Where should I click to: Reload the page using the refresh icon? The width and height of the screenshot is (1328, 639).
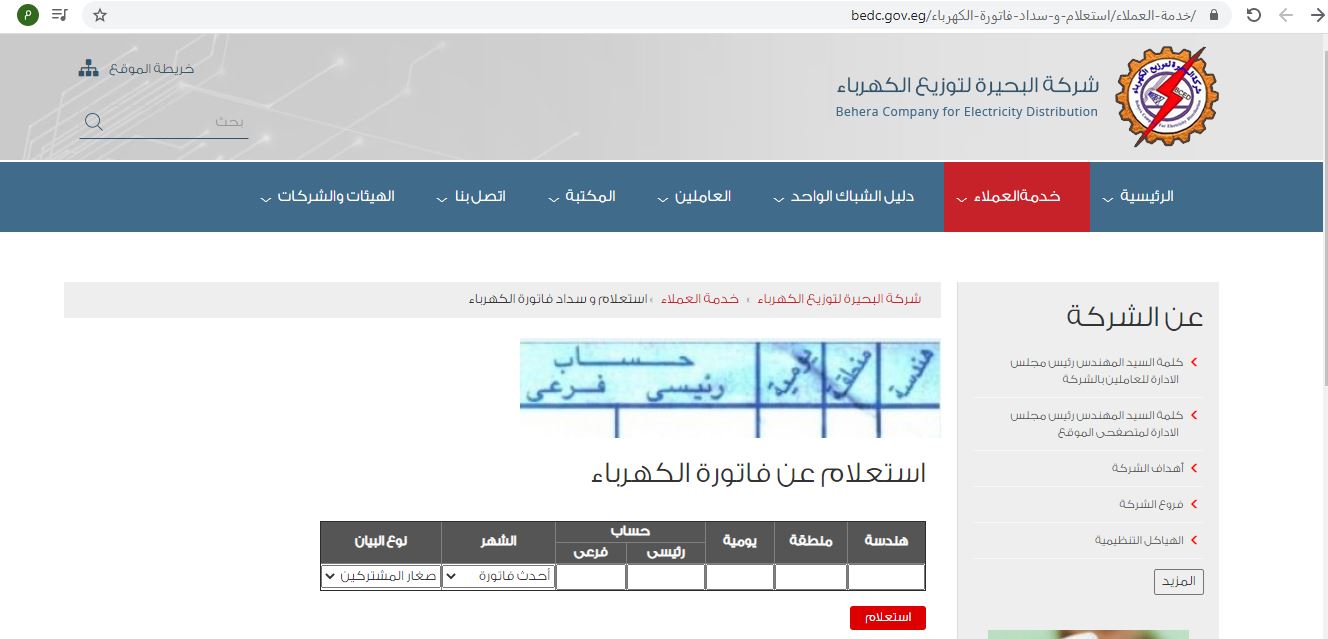tap(1253, 15)
